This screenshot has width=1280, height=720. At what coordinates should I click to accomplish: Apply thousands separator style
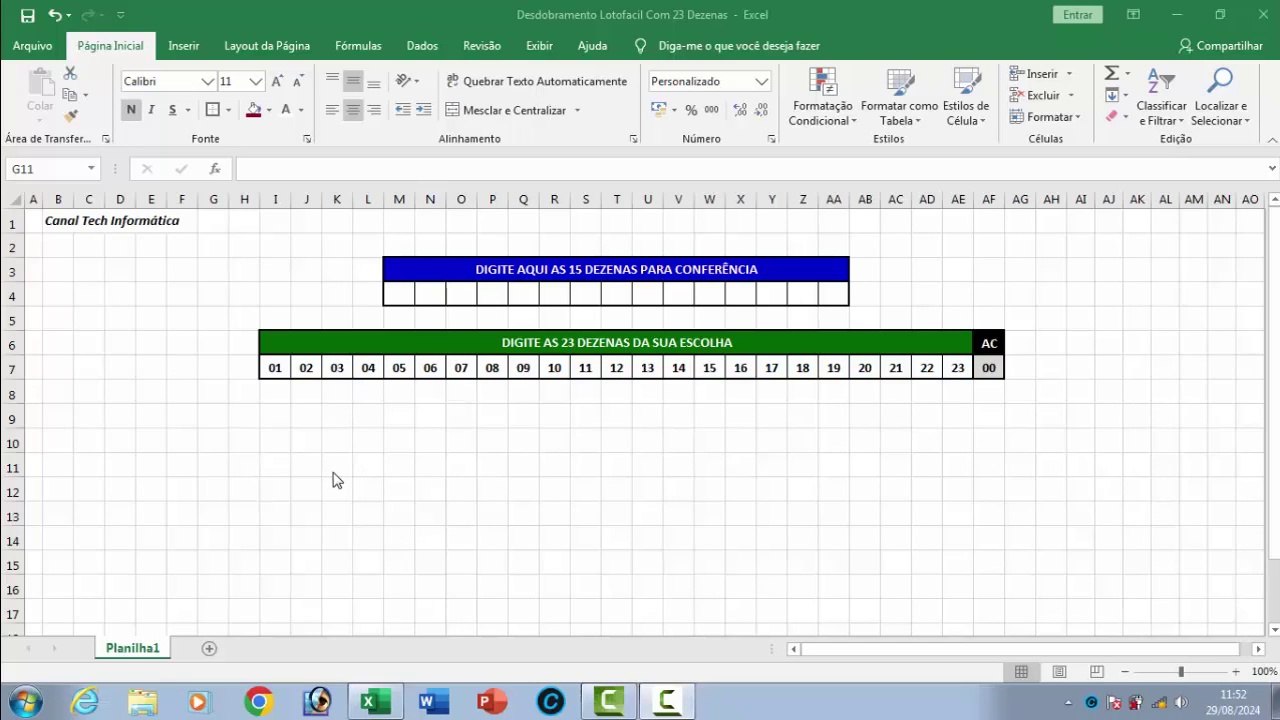[x=711, y=110]
